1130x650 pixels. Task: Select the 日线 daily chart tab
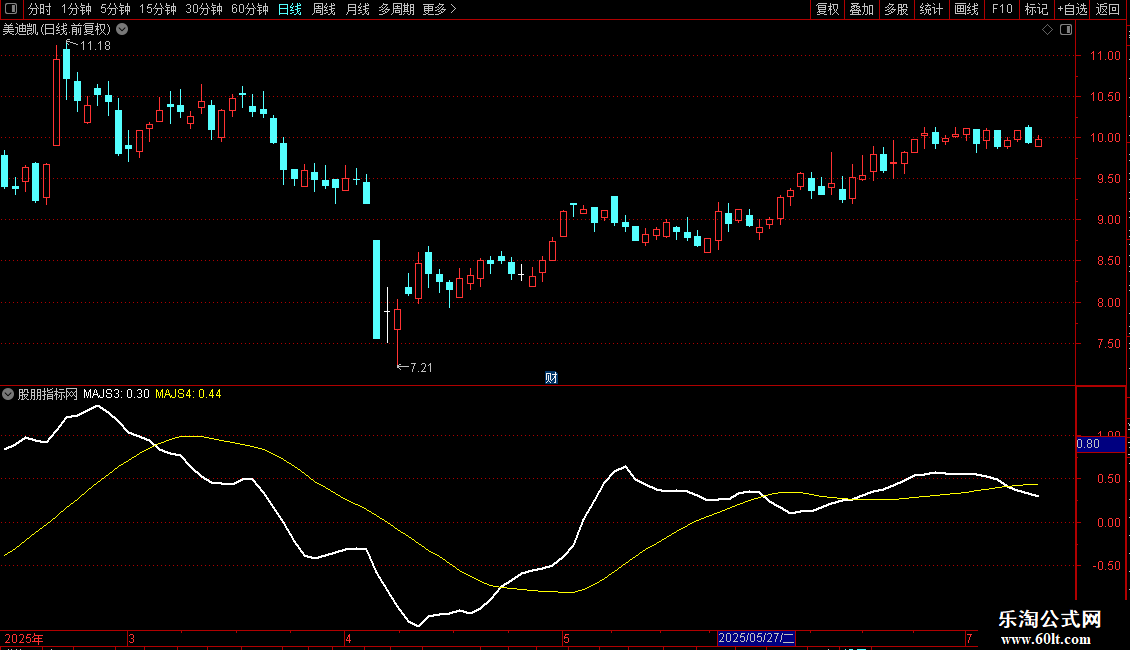pos(290,9)
